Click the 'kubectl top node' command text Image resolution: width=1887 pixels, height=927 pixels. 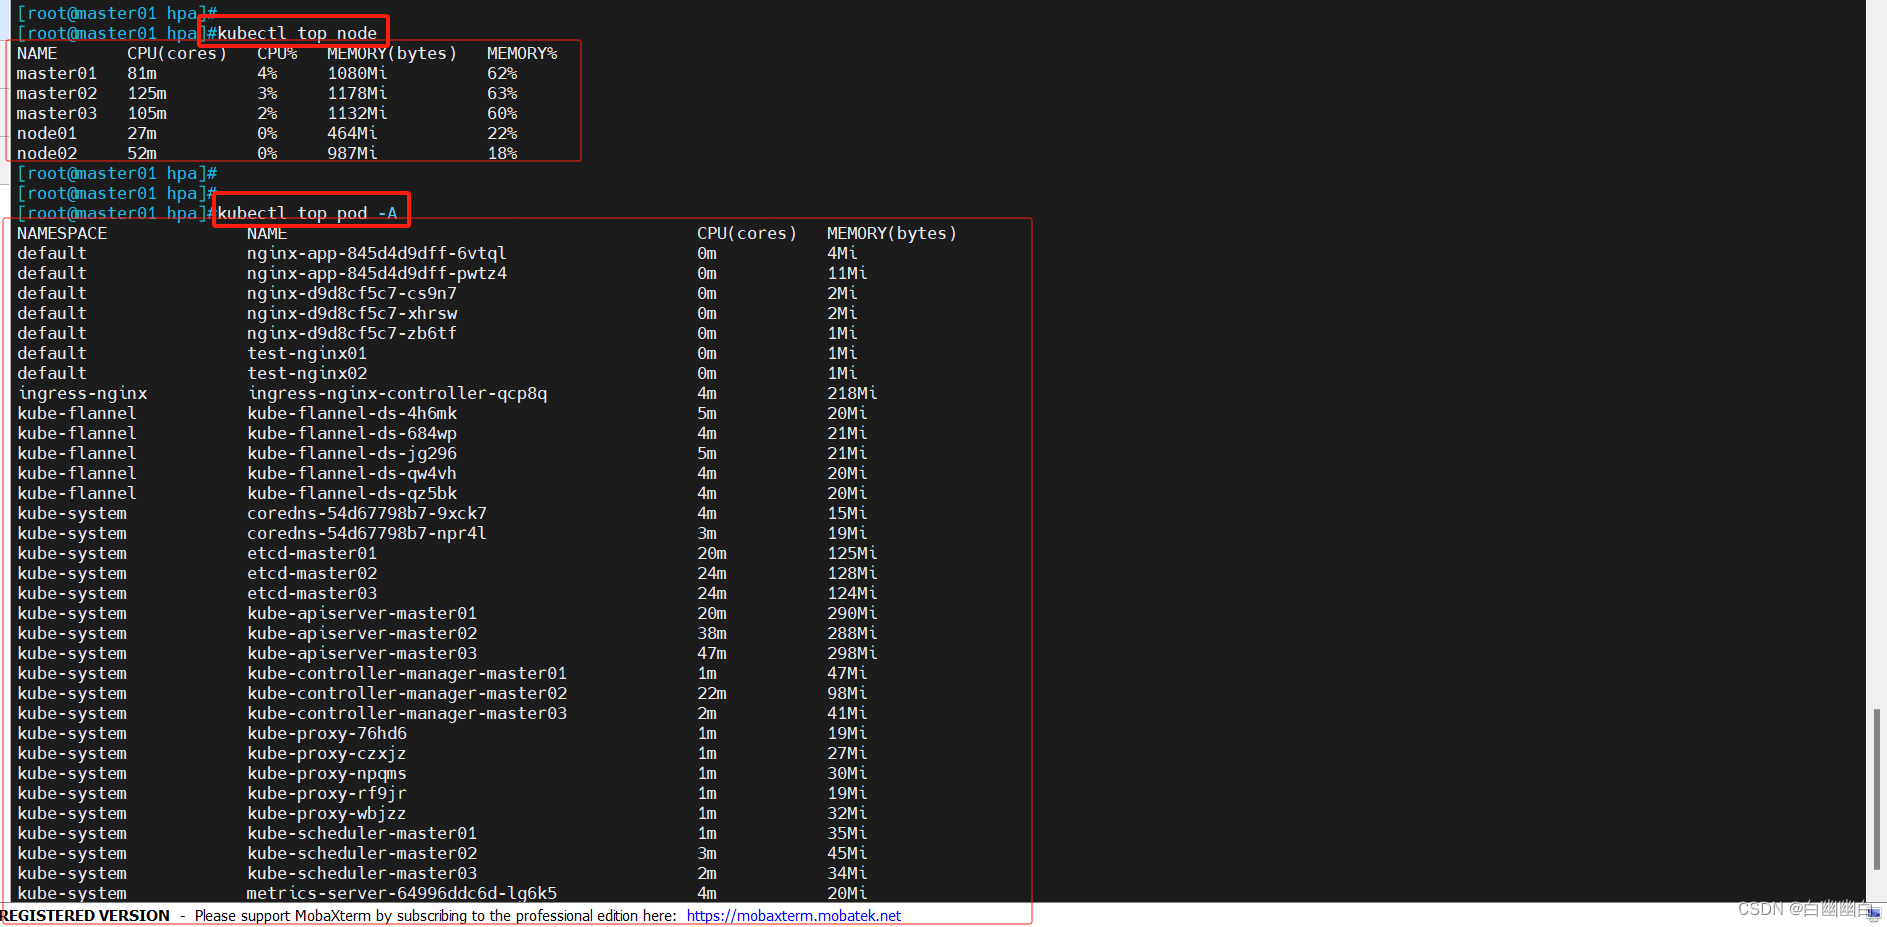tap(297, 33)
